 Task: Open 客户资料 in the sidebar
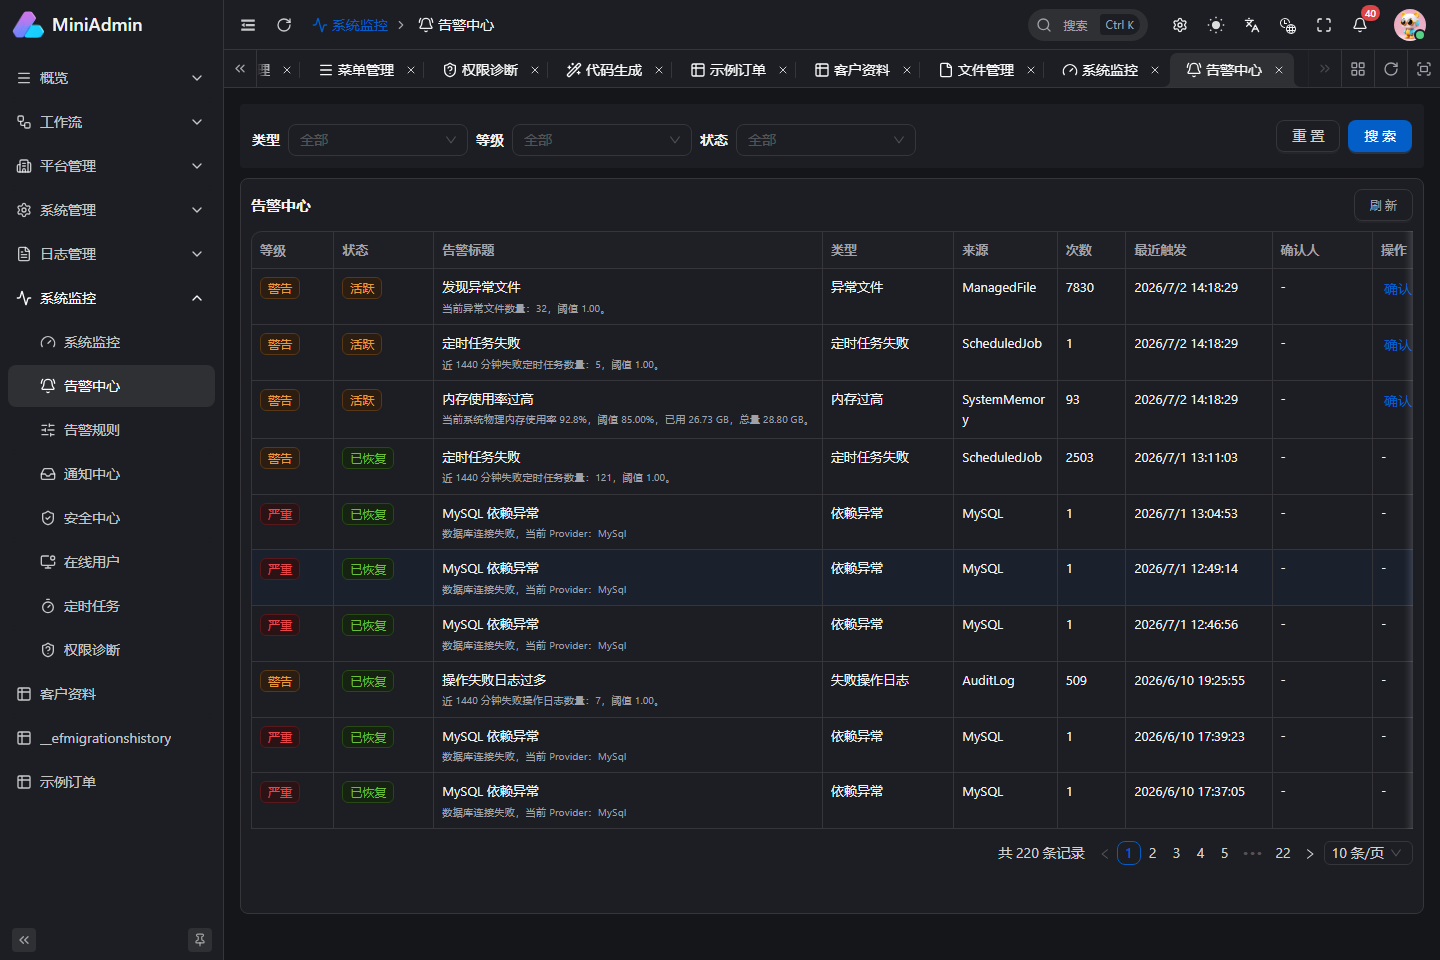111,694
